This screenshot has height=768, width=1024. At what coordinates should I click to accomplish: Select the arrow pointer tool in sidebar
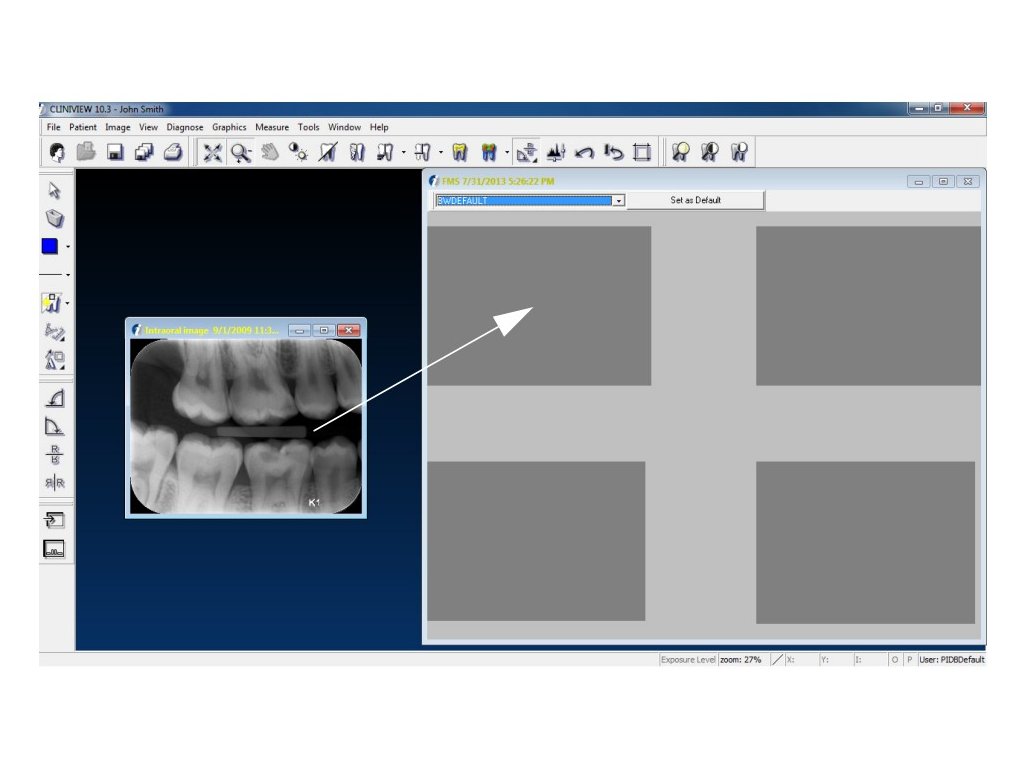coord(55,190)
